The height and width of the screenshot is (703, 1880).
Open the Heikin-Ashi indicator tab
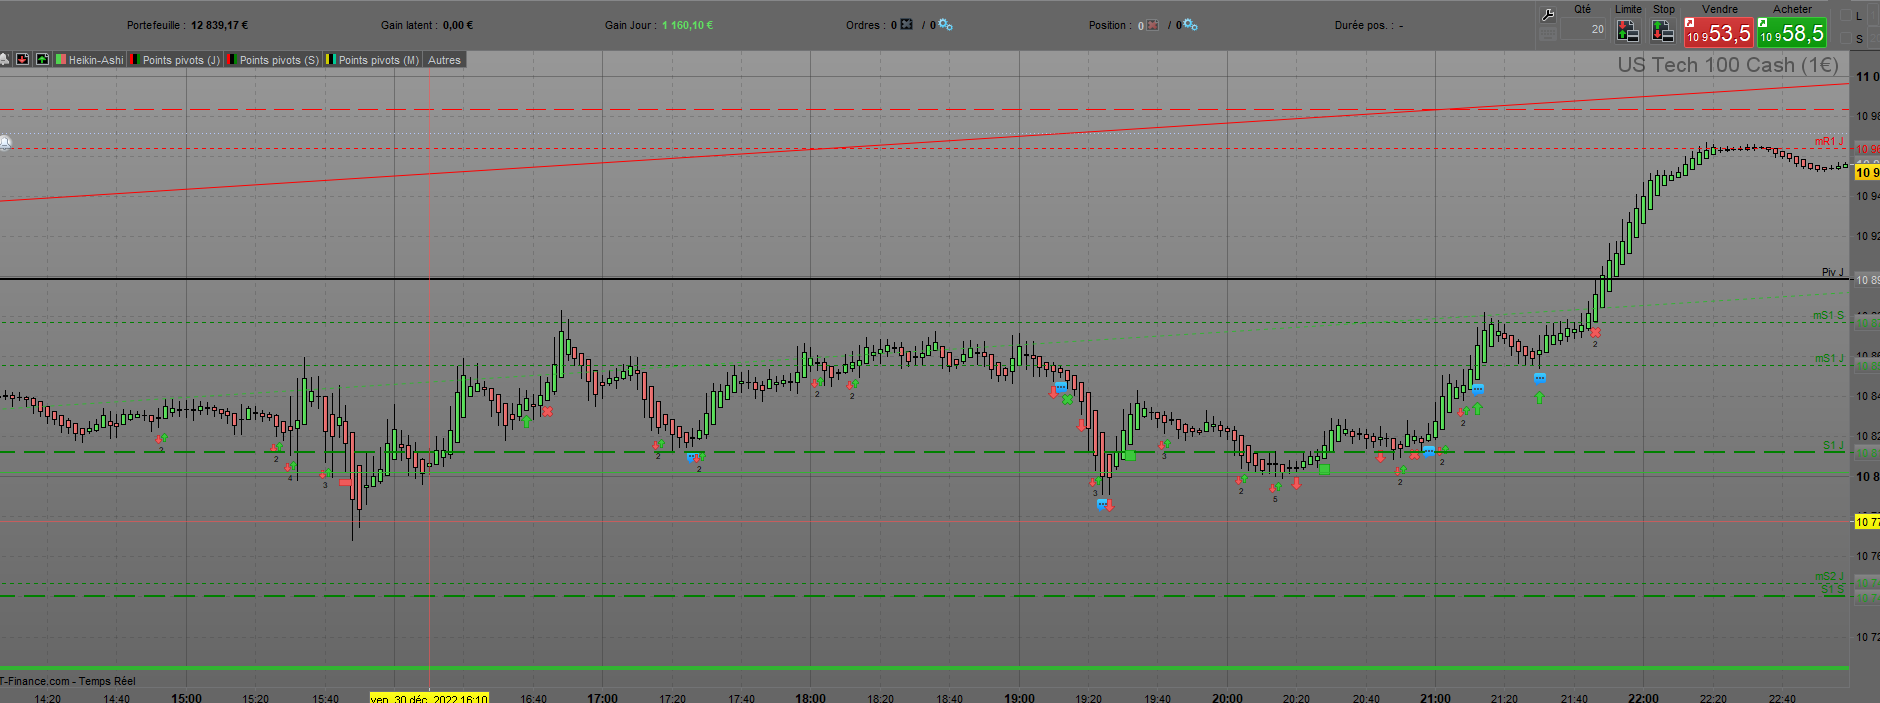(x=90, y=60)
